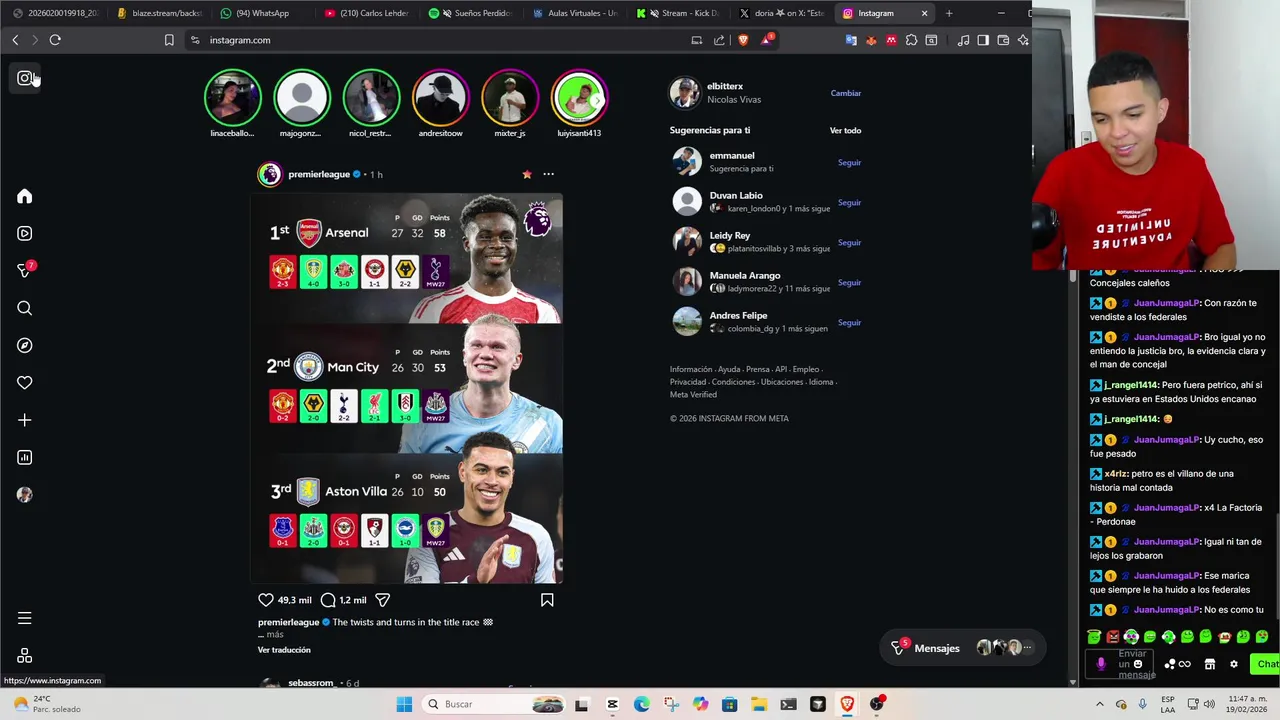Show hidden system tray icons
The height and width of the screenshot is (720, 1280).
tap(1100, 704)
